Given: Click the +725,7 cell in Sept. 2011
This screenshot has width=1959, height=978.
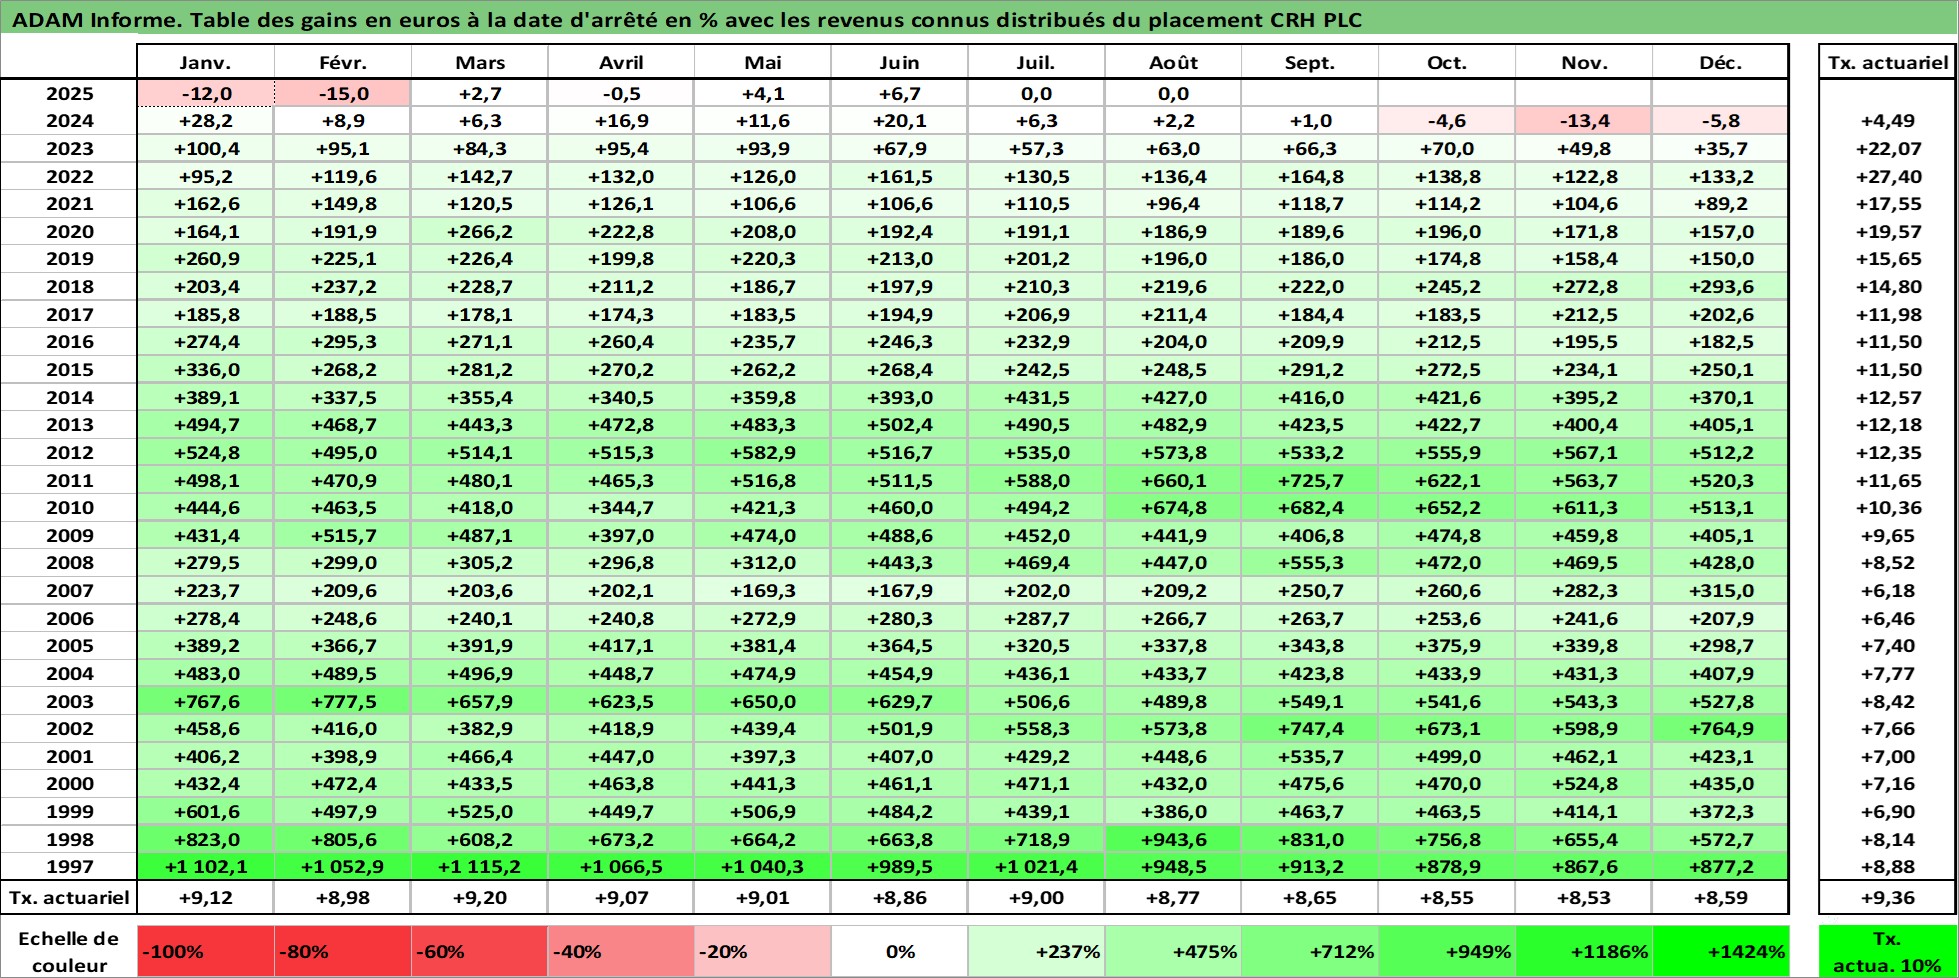Looking at the screenshot, I should click(1310, 480).
